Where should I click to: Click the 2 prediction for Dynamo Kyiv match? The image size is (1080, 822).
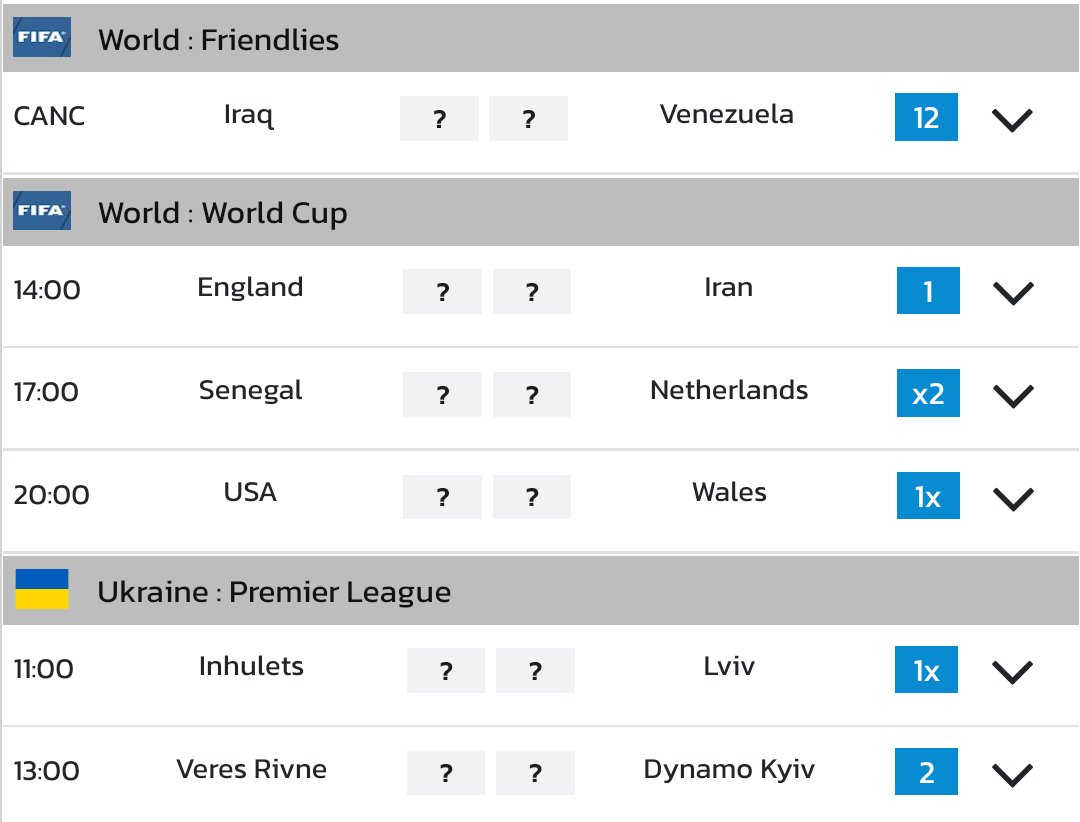[x=926, y=773]
